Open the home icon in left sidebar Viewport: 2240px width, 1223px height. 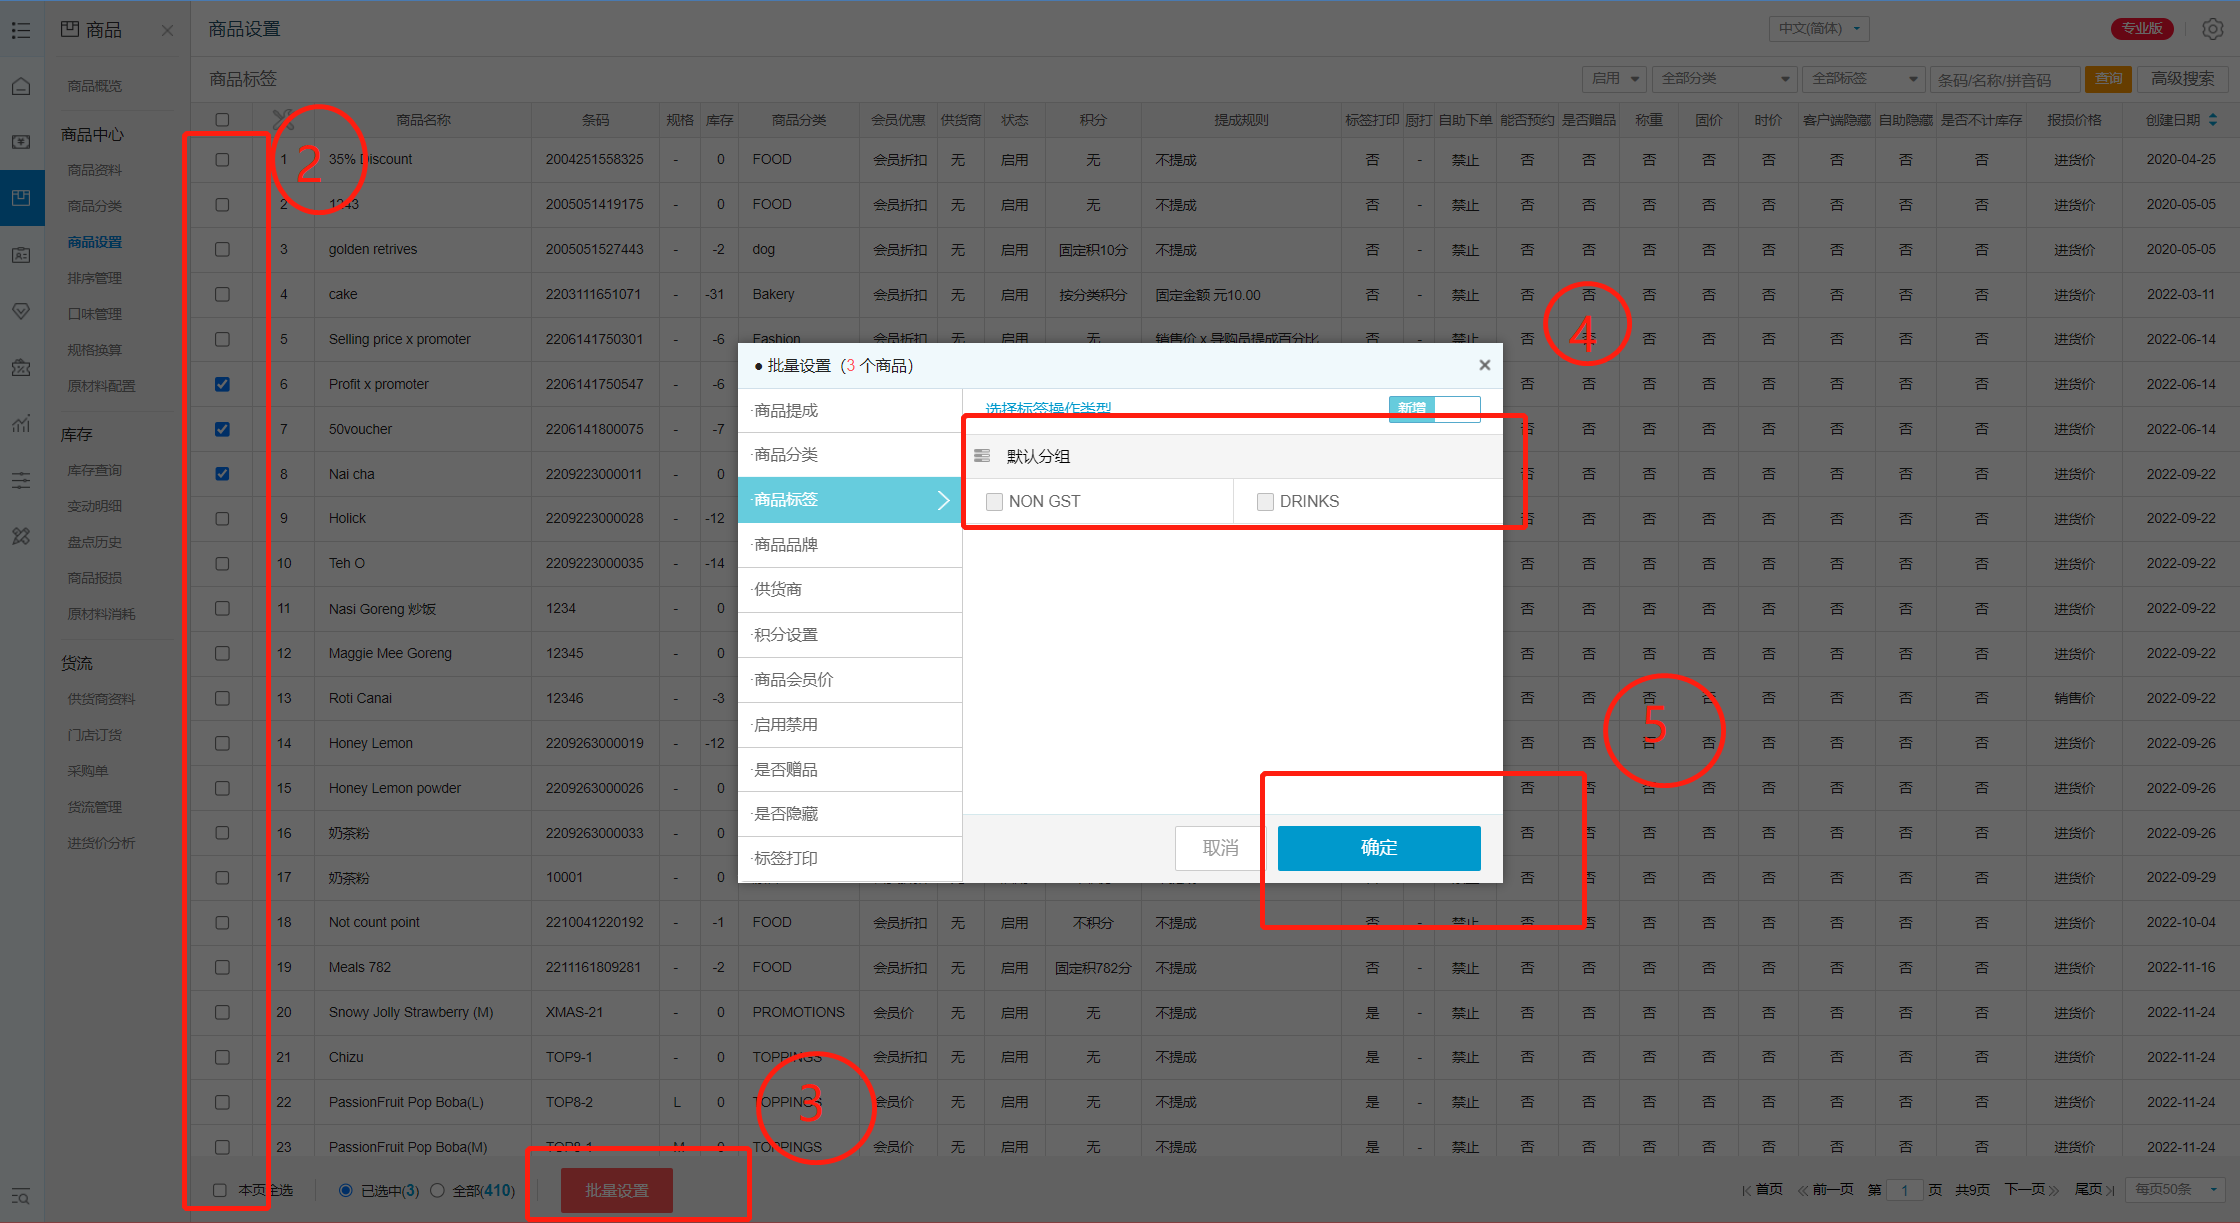[x=21, y=86]
